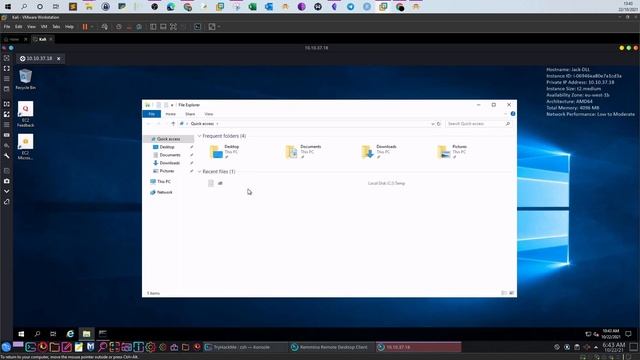Click the Remmina tools wrench icon in sidebar
The image size is (640, 360).
7,156
